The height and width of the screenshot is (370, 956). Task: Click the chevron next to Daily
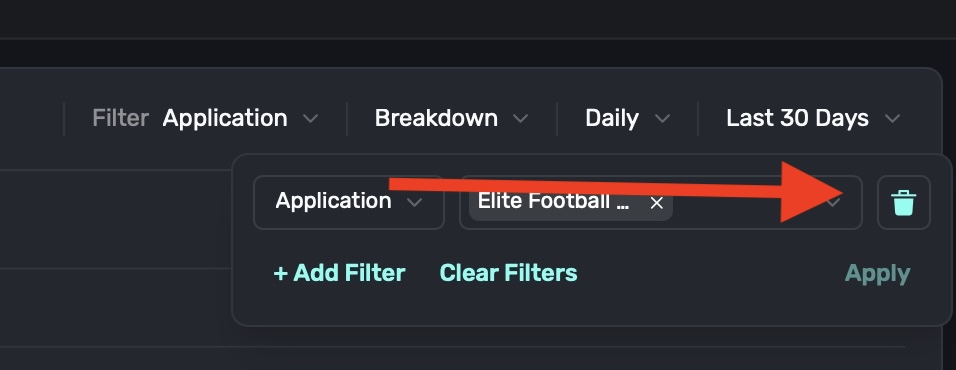coord(662,118)
